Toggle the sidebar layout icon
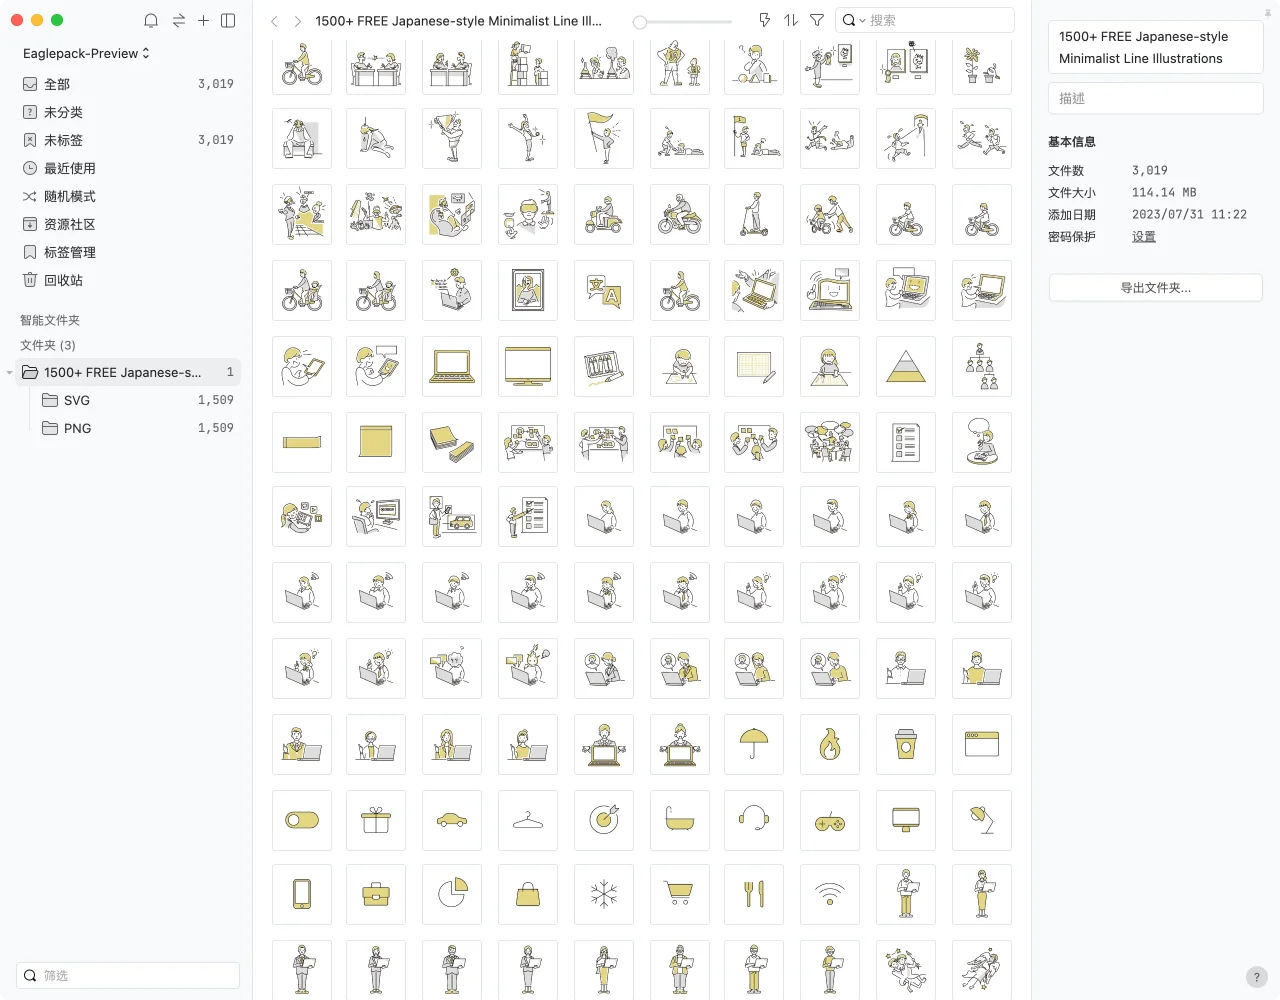 pos(228,20)
